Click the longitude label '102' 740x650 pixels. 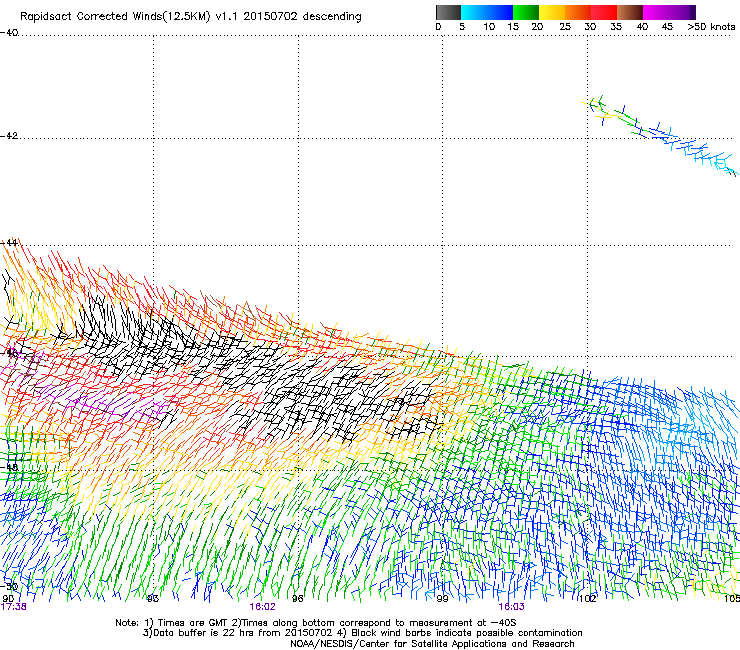click(588, 599)
